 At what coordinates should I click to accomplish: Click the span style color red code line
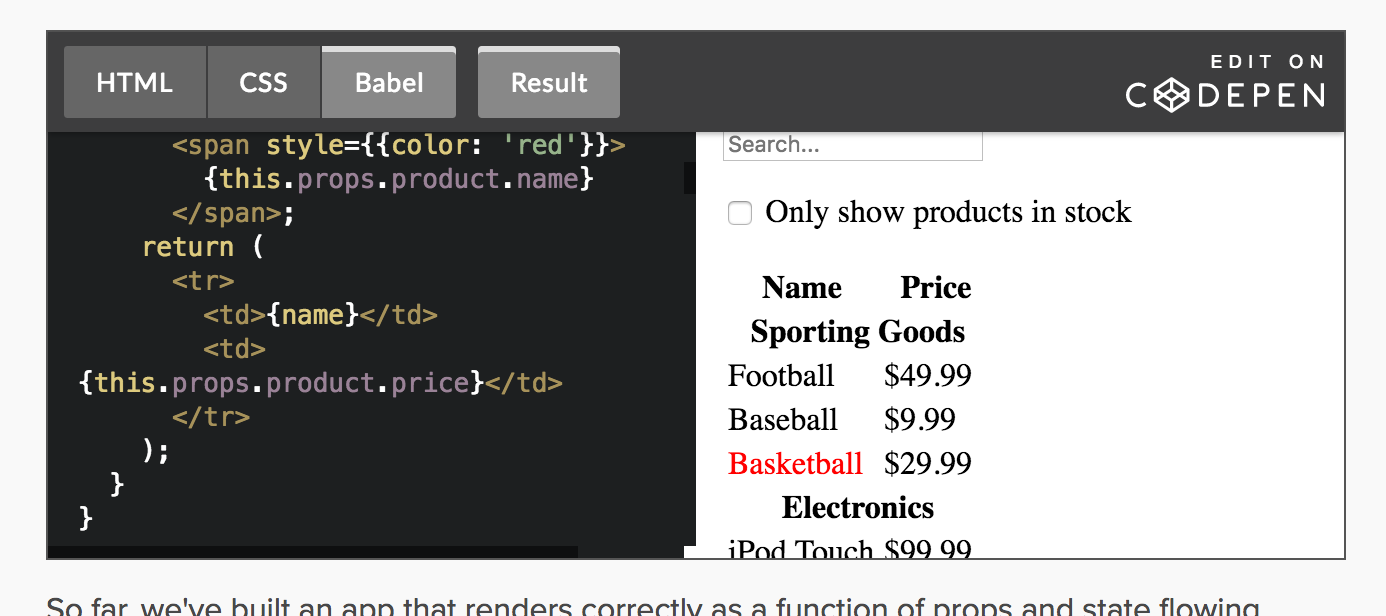pos(399,145)
